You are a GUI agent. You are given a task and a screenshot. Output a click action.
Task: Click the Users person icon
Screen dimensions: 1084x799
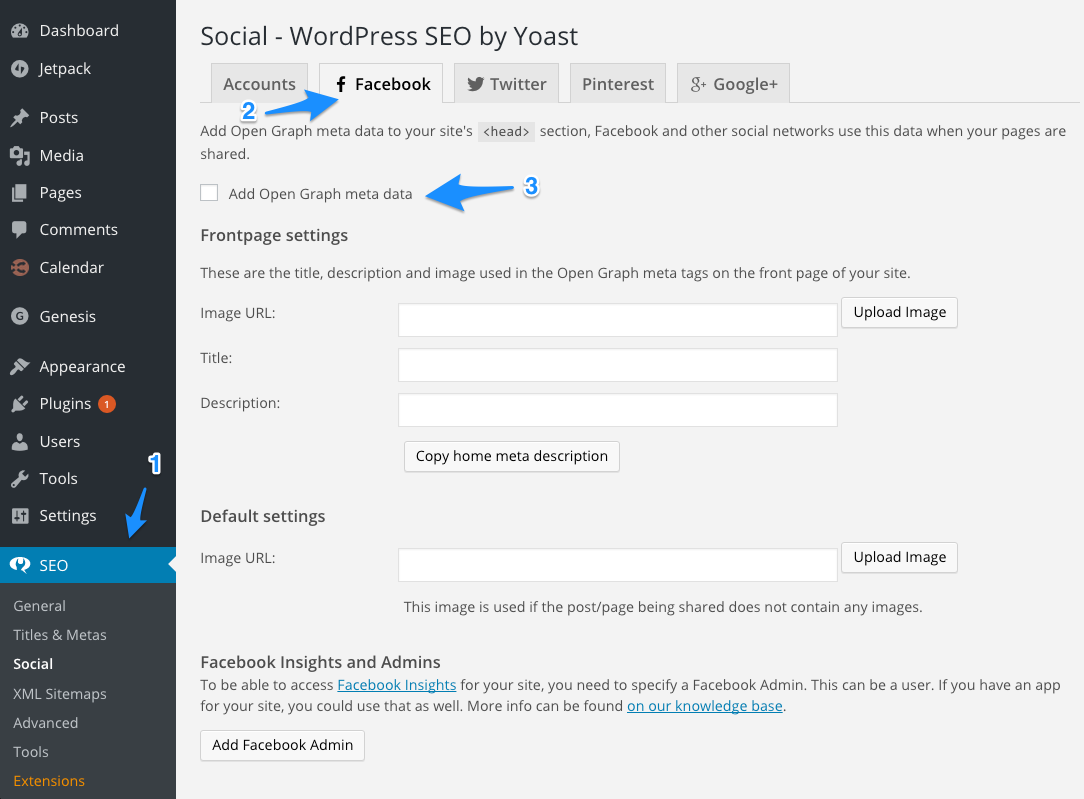[20, 441]
